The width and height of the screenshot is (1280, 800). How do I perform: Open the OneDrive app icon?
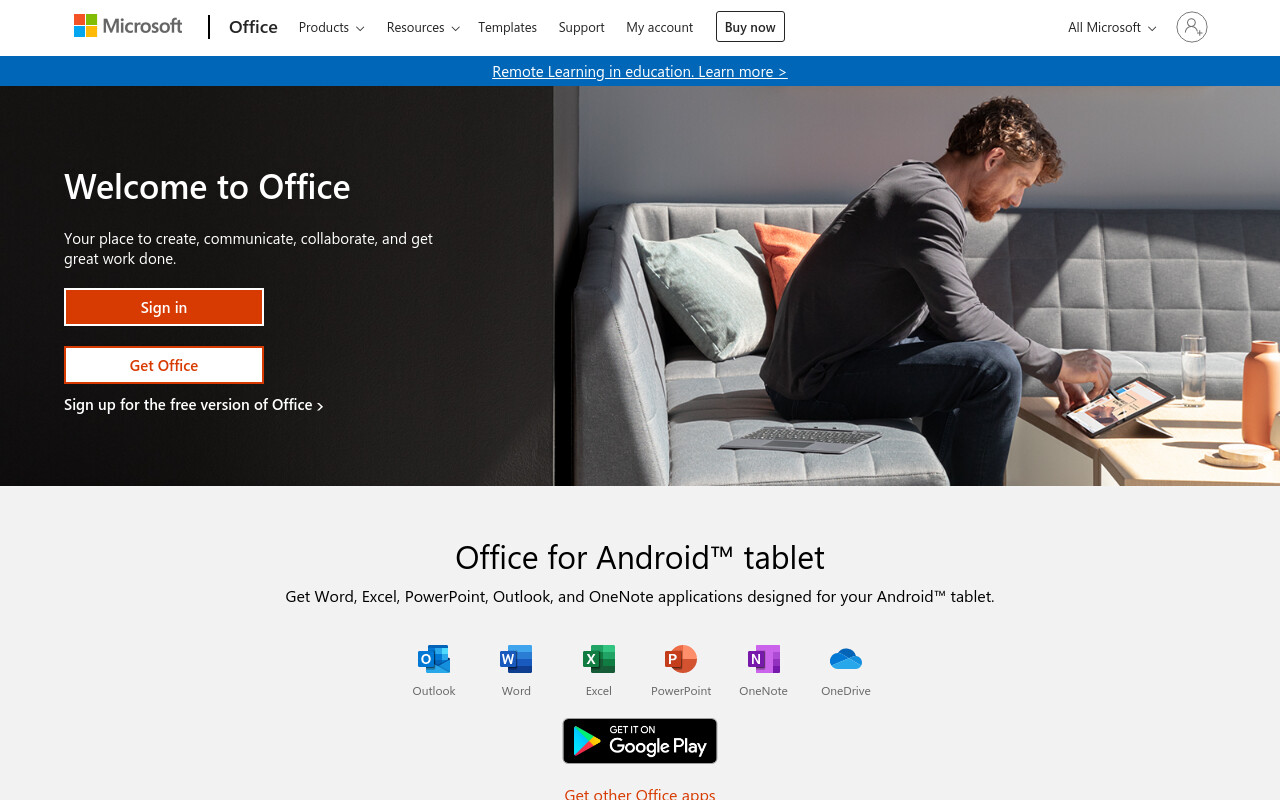[x=846, y=659]
